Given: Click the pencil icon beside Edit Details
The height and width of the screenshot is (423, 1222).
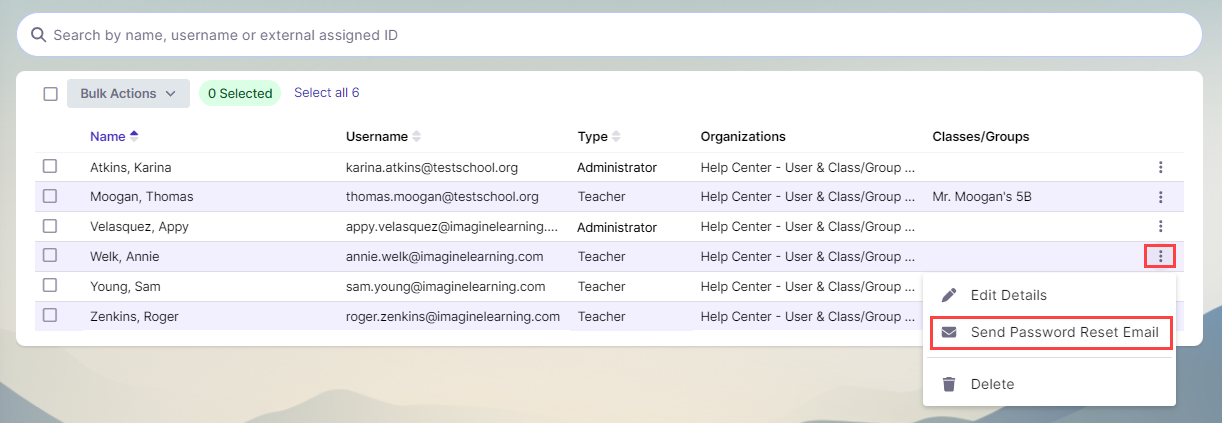Looking at the screenshot, I should 949,295.
